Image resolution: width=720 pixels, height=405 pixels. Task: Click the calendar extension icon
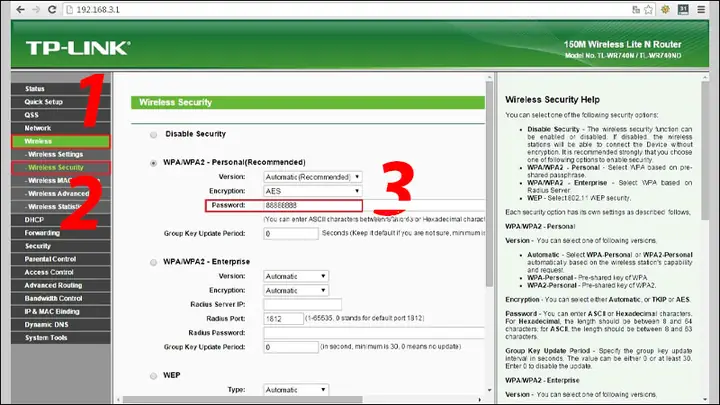683,9
